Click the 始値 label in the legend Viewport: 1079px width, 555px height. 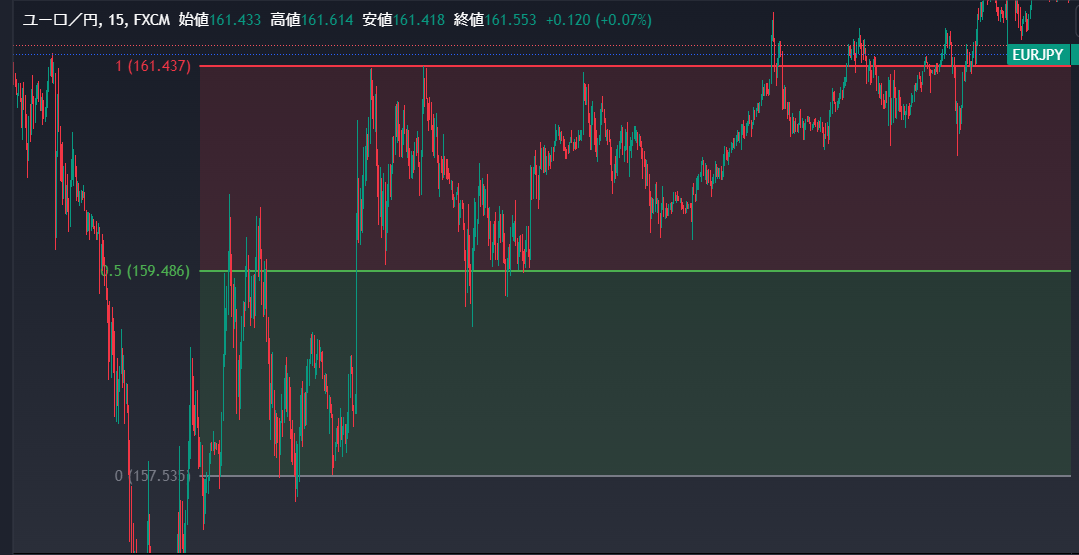[x=193, y=20]
